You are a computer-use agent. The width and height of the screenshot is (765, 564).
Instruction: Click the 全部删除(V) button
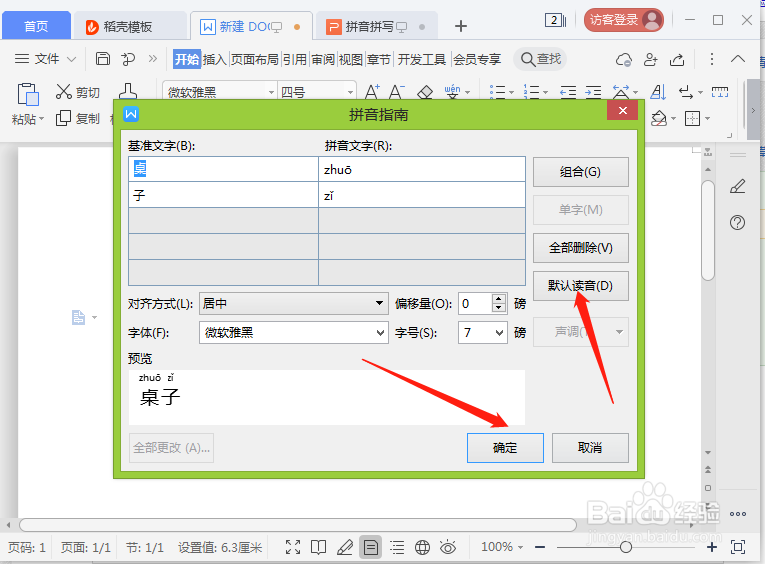click(x=581, y=248)
